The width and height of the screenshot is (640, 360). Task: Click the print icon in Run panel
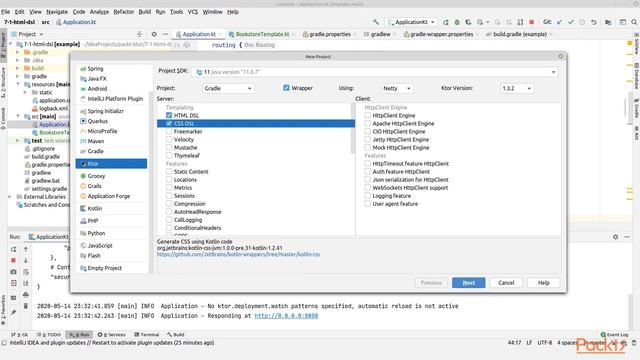tap(26, 295)
